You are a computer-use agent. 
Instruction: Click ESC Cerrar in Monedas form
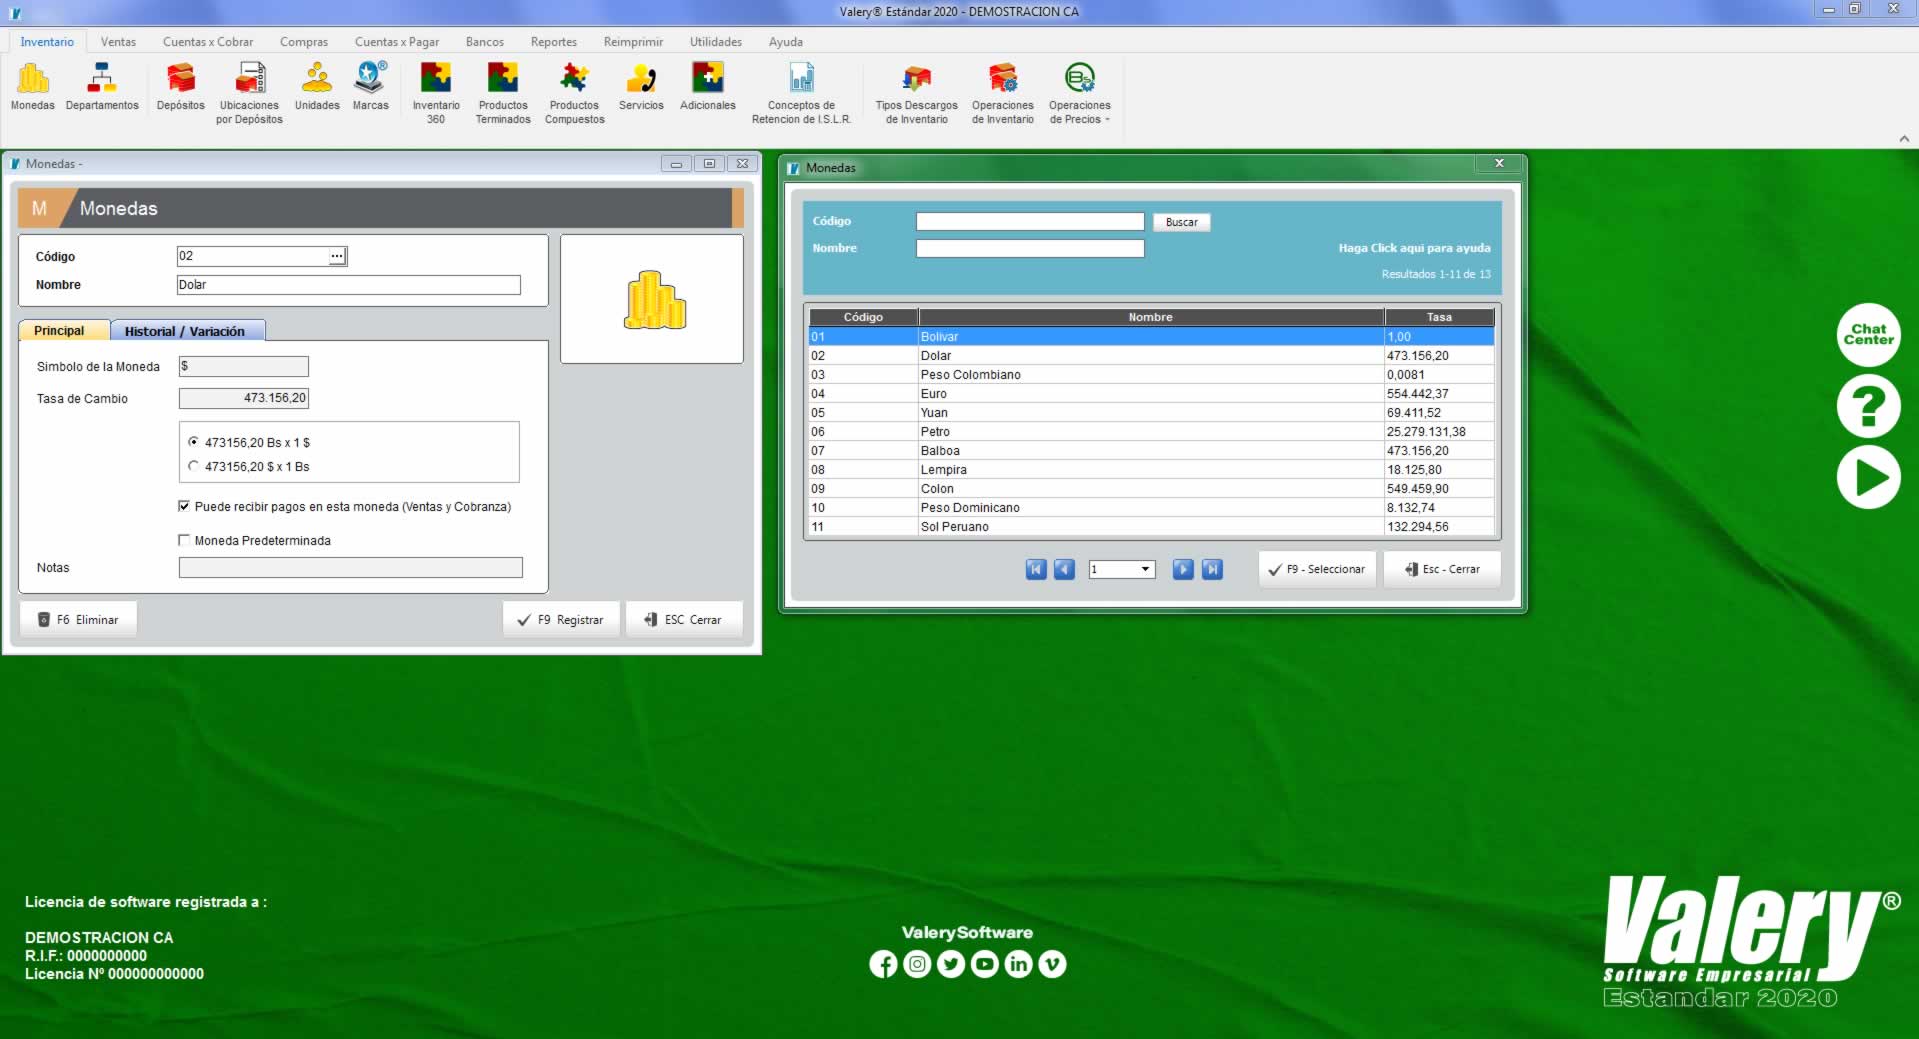click(x=684, y=620)
